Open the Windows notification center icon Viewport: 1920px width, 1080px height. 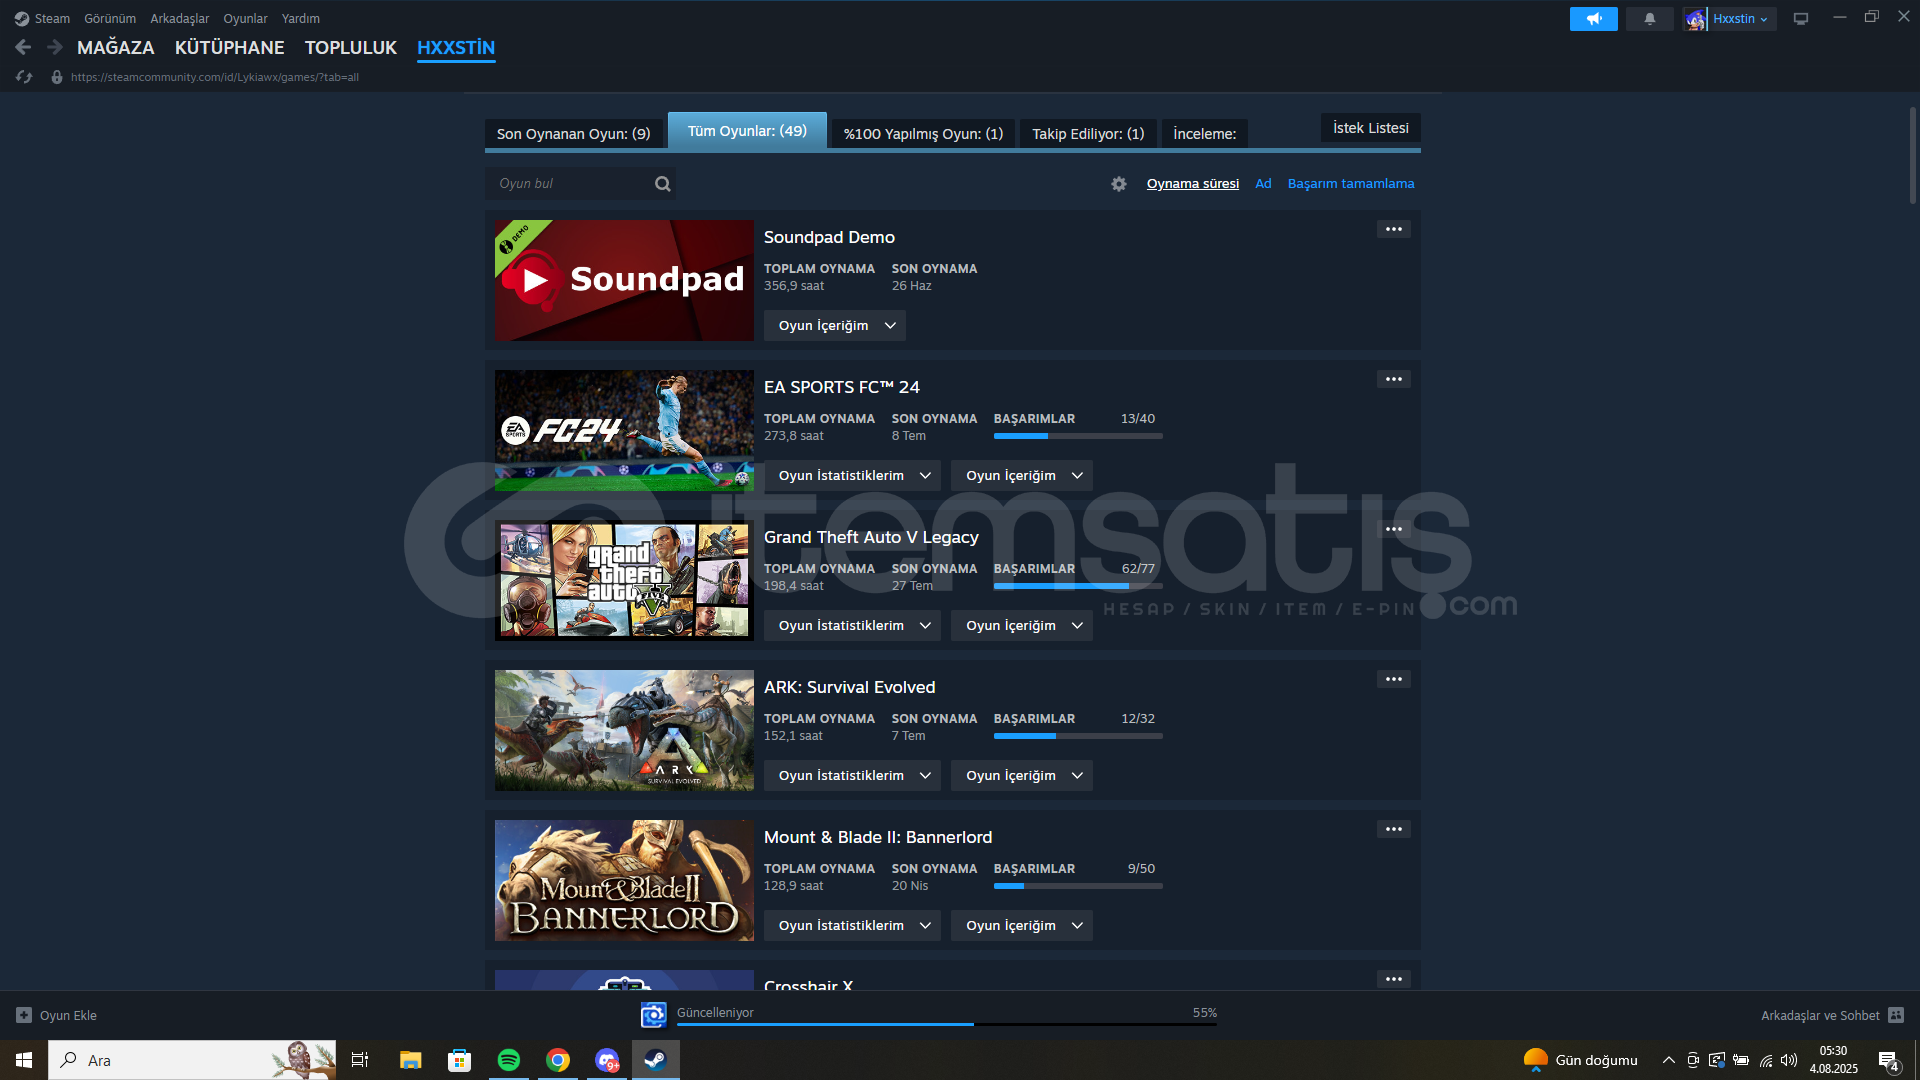click(x=1889, y=1060)
